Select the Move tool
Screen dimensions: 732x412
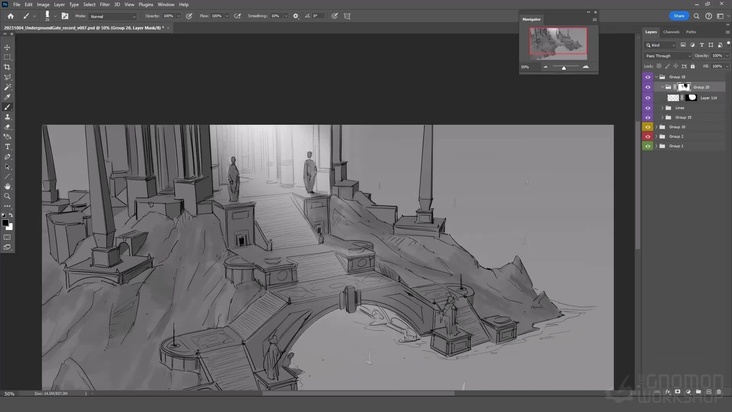click(x=7, y=47)
